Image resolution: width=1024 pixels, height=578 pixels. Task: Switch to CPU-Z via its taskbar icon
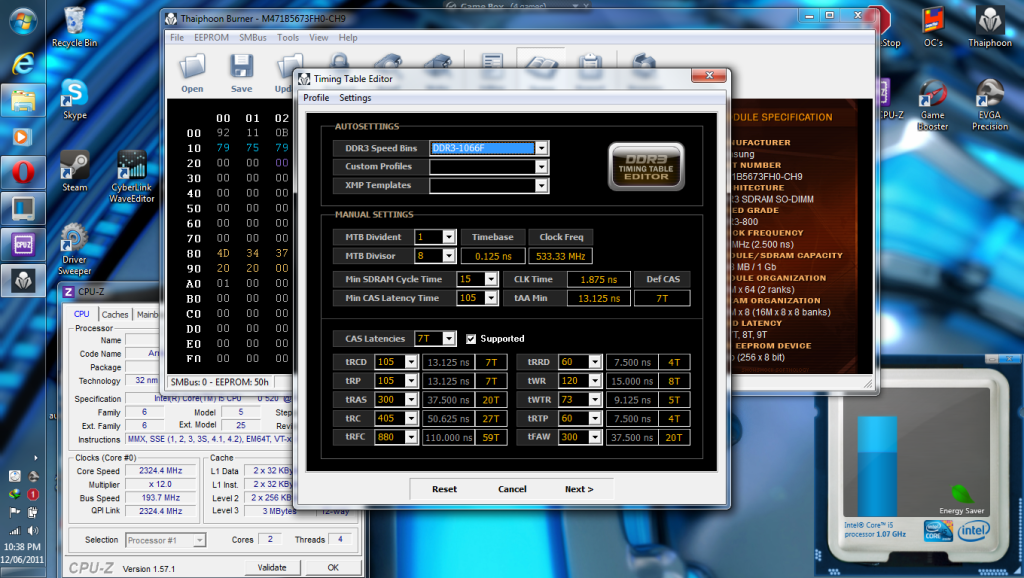pyautogui.click(x=23, y=244)
